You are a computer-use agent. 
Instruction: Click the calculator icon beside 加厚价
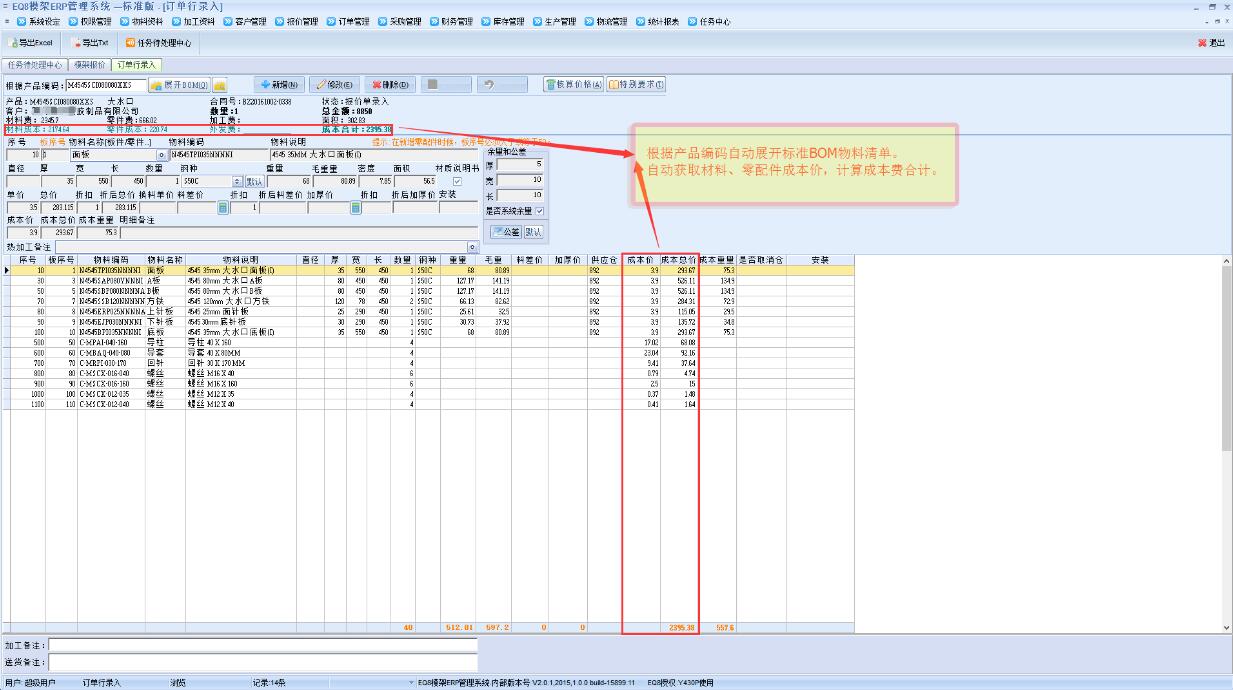(x=355, y=208)
